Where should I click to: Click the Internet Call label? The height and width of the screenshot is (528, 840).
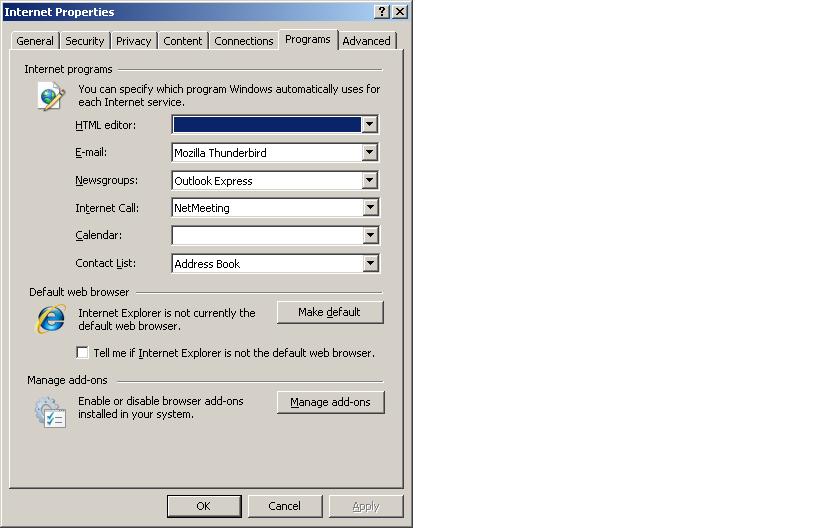tap(107, 208)
